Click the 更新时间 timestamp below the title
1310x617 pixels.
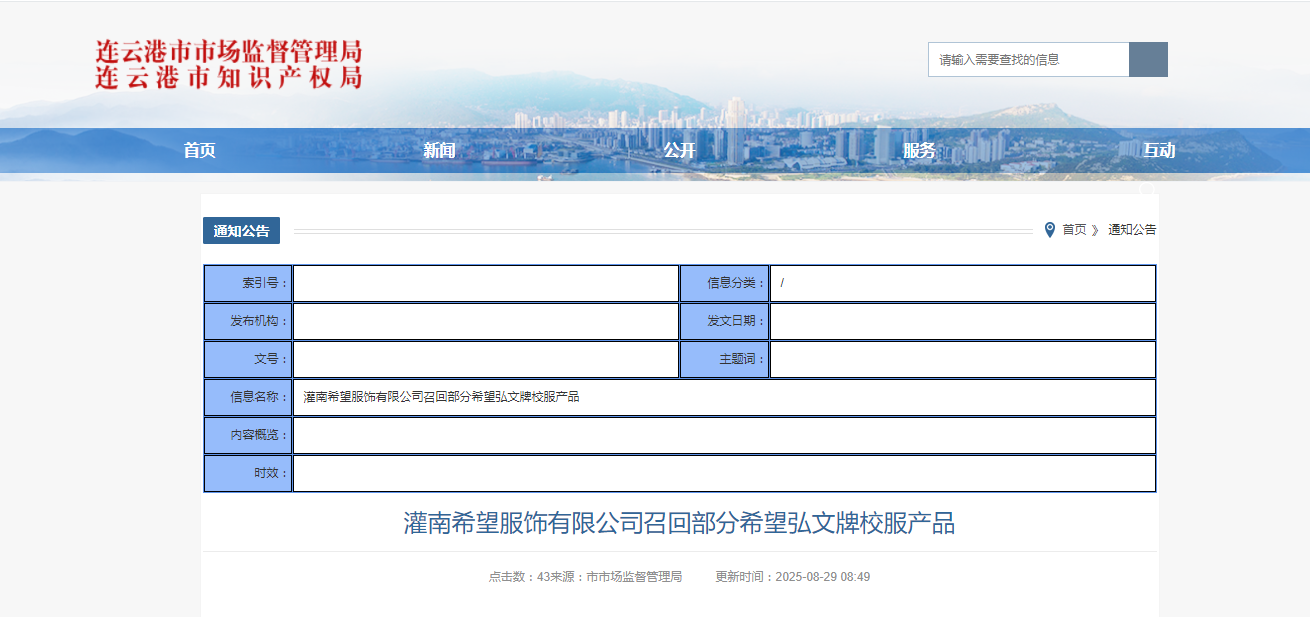pyautogui.click(x=792, y=577)
